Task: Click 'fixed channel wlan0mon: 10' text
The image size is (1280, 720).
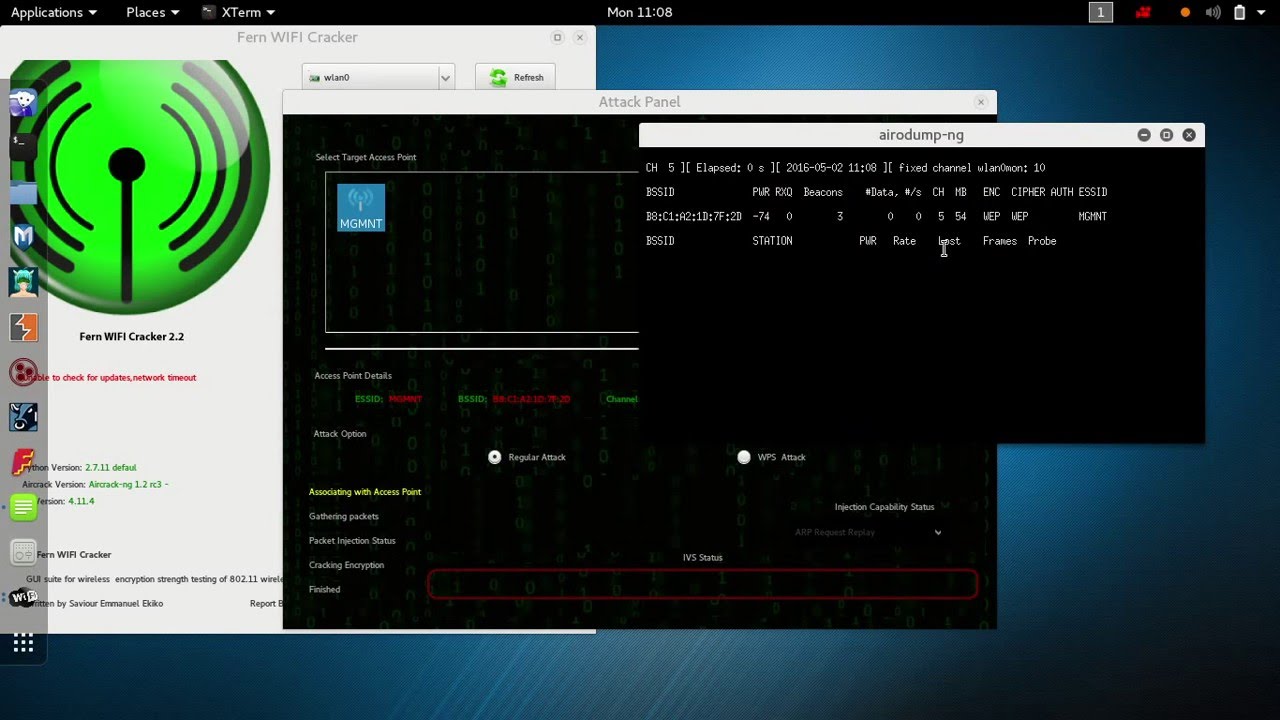Action: point(972,168)
